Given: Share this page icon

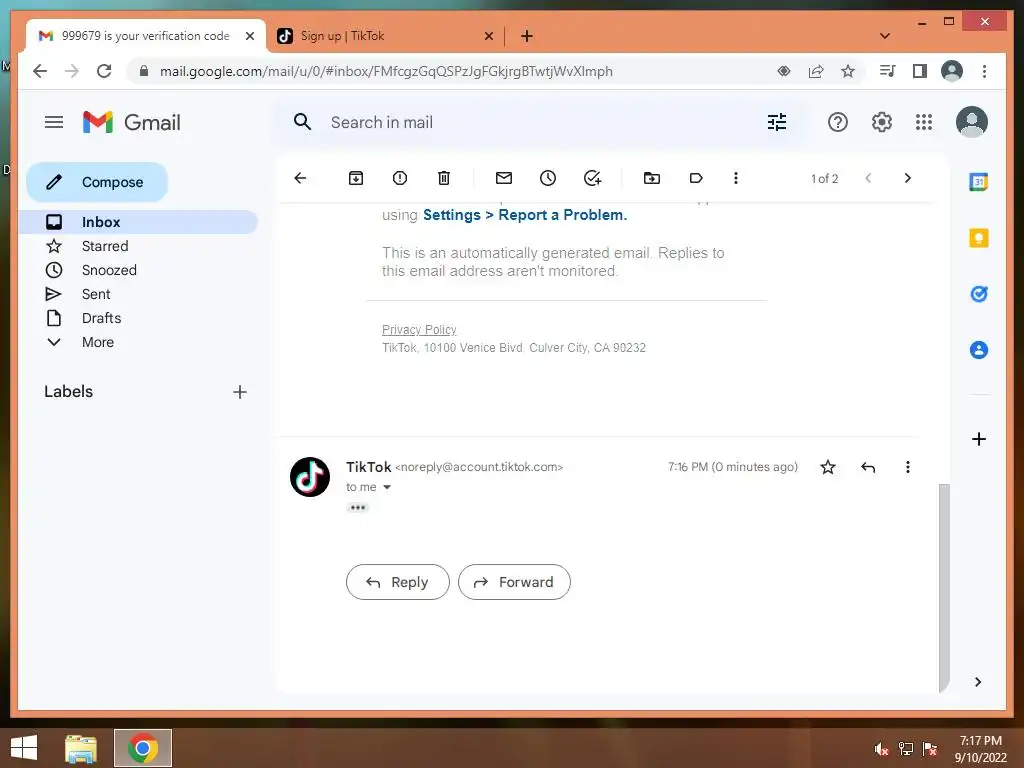Looking at the screenshot, I should click(x=816, y=71).
